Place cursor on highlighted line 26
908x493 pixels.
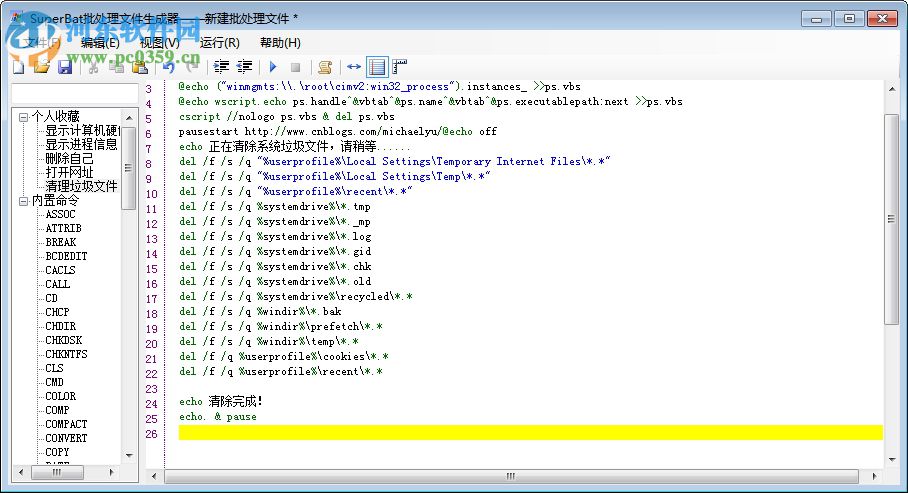pyautogui.click(x=530, y=432)
